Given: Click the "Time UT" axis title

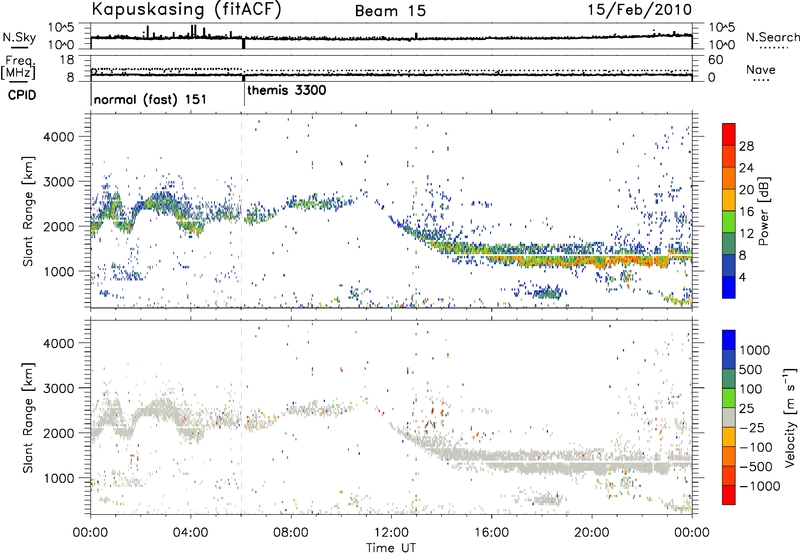Looking at the screenshot, I should pos(391,548).
